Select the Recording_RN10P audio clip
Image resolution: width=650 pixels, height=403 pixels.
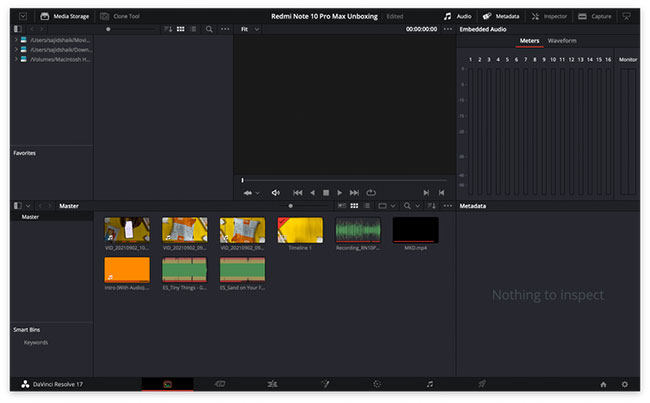pos(358,230)
